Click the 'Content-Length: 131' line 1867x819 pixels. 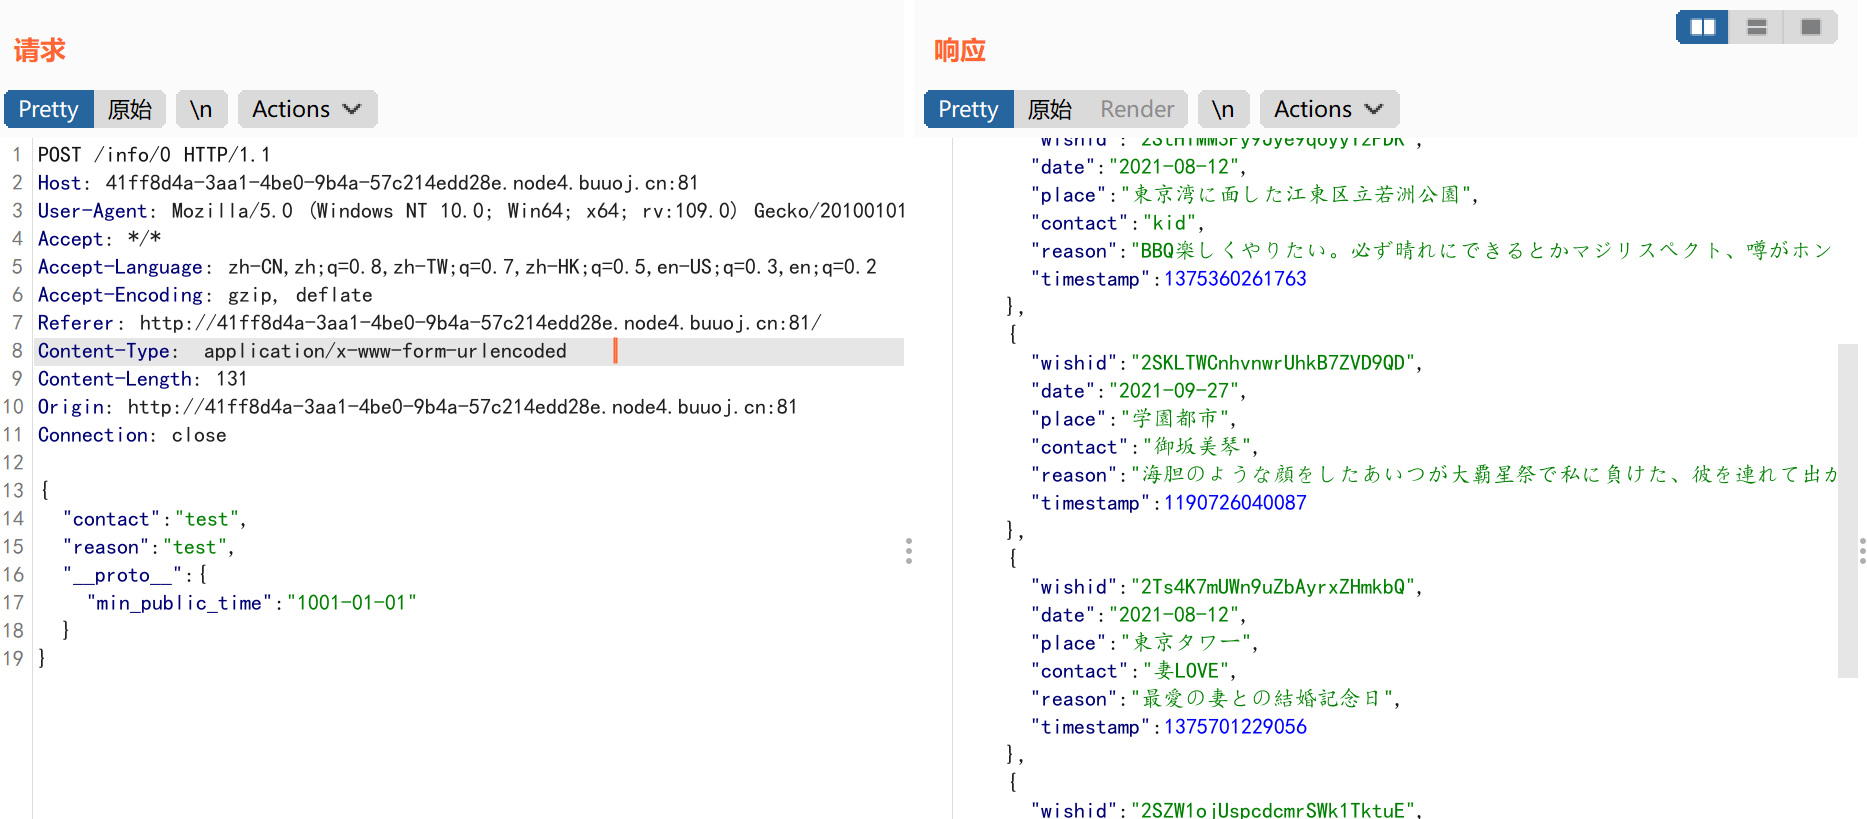142,379
